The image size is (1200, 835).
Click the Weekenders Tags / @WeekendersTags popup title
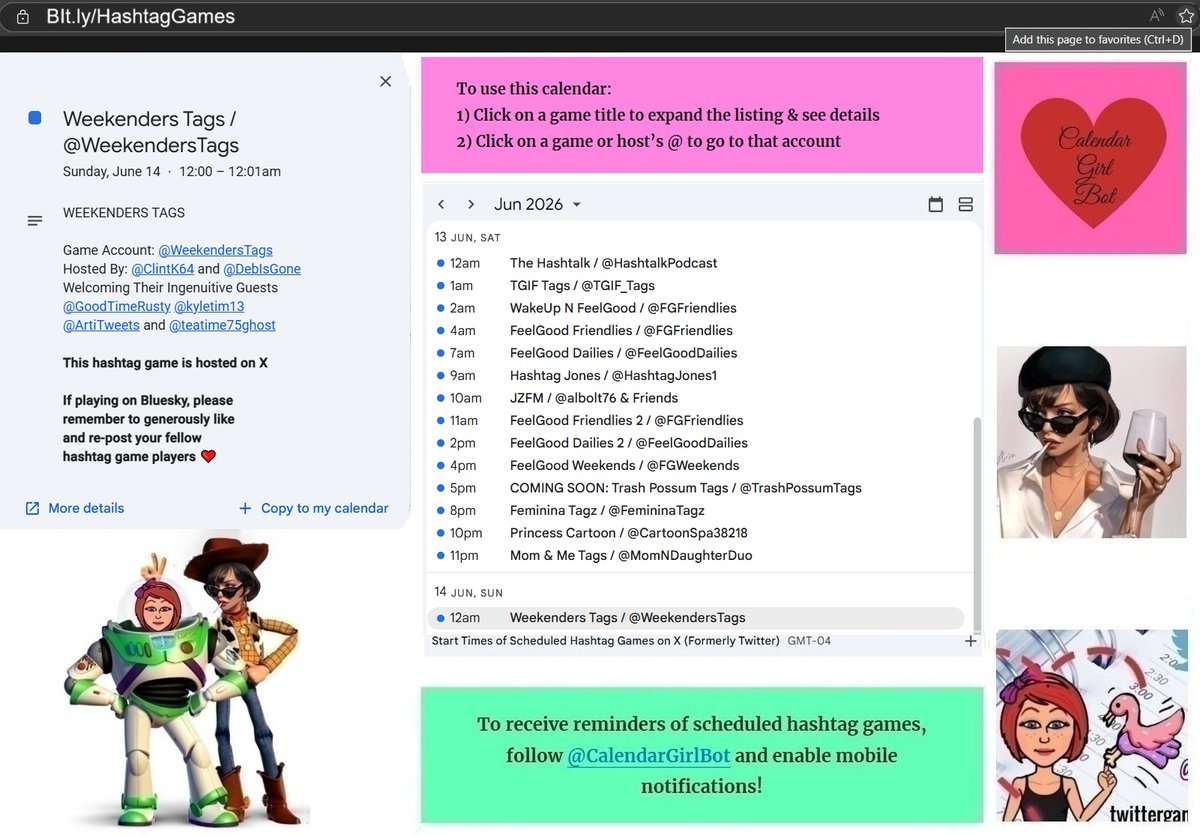coord(151,132)
